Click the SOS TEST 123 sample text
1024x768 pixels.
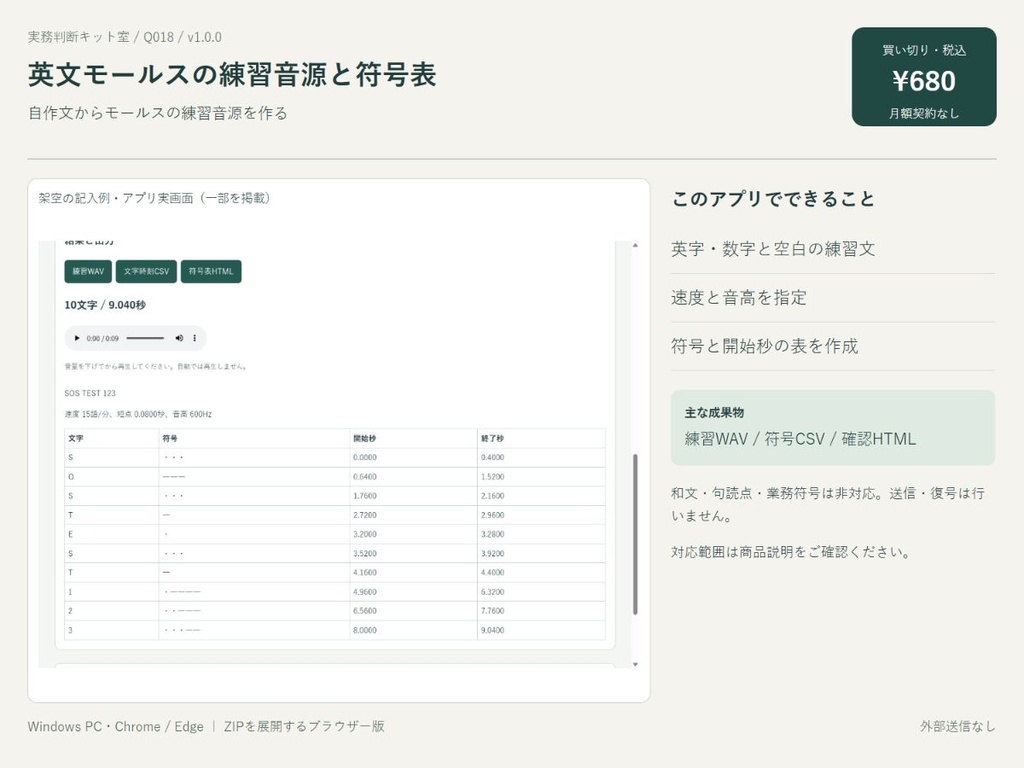pos(90,393)
